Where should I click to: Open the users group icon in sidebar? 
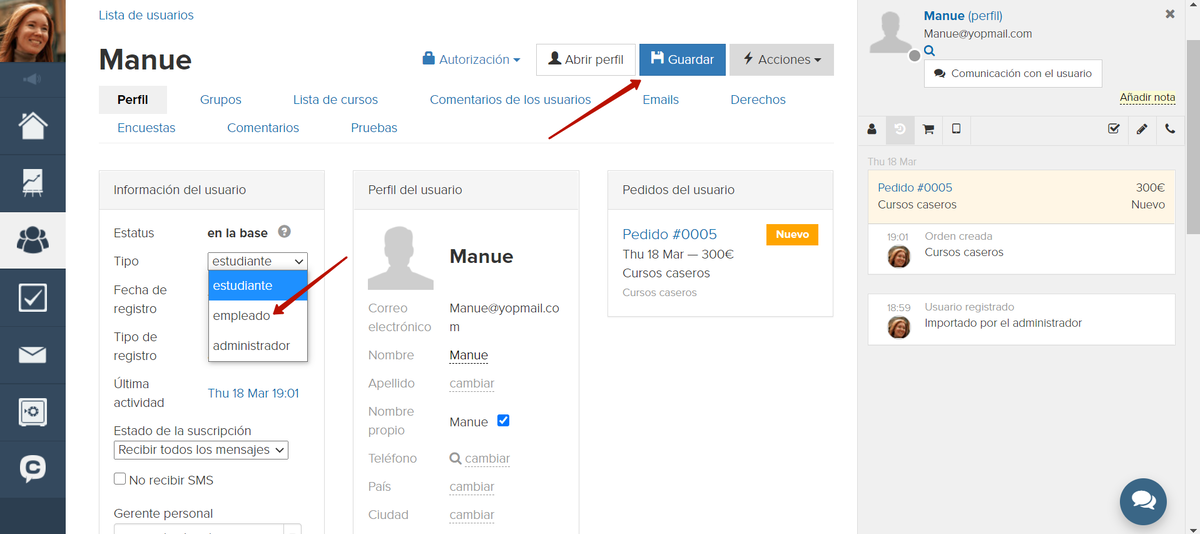click(x=33, y=239)
